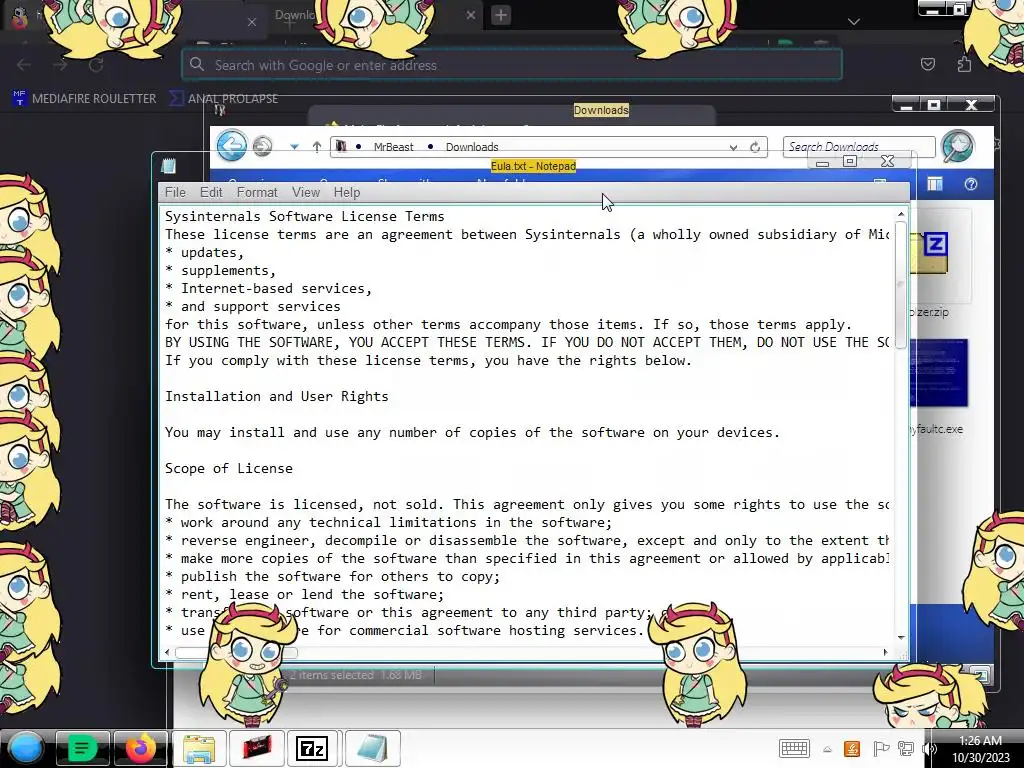Image resolution: width=1024 pixels, height=768 pixels.
Task: Click the Notepad title bar icon
Action: [168, 166]
